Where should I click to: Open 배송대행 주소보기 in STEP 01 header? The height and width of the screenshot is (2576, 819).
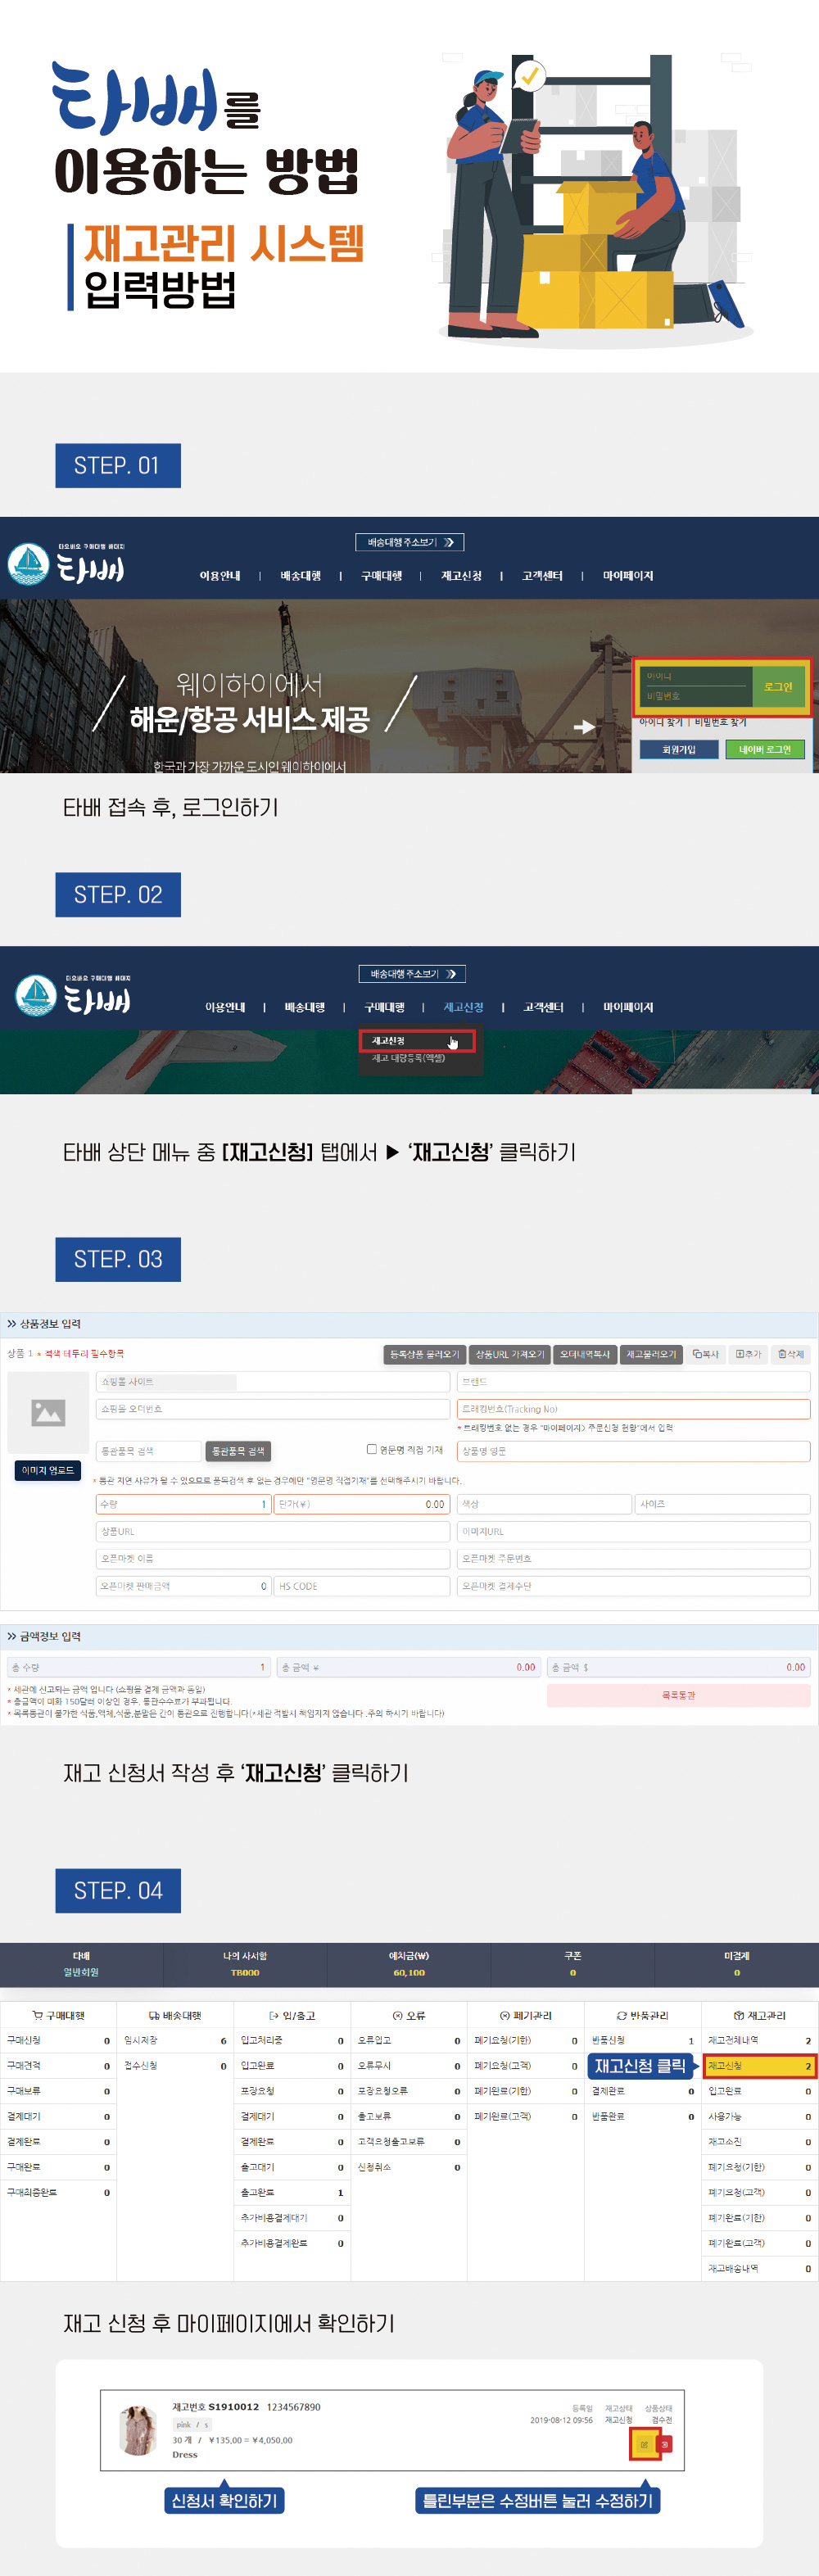409,542
